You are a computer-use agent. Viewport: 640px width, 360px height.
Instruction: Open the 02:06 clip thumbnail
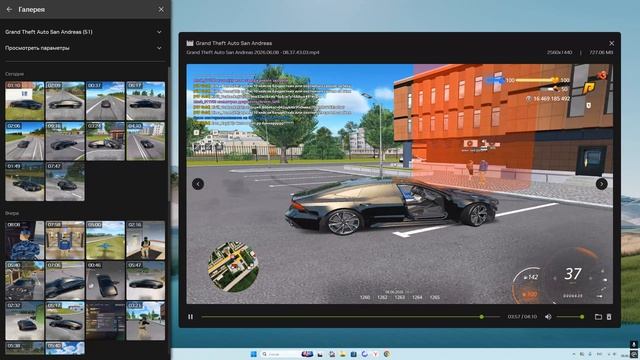(x=25, y=141)
